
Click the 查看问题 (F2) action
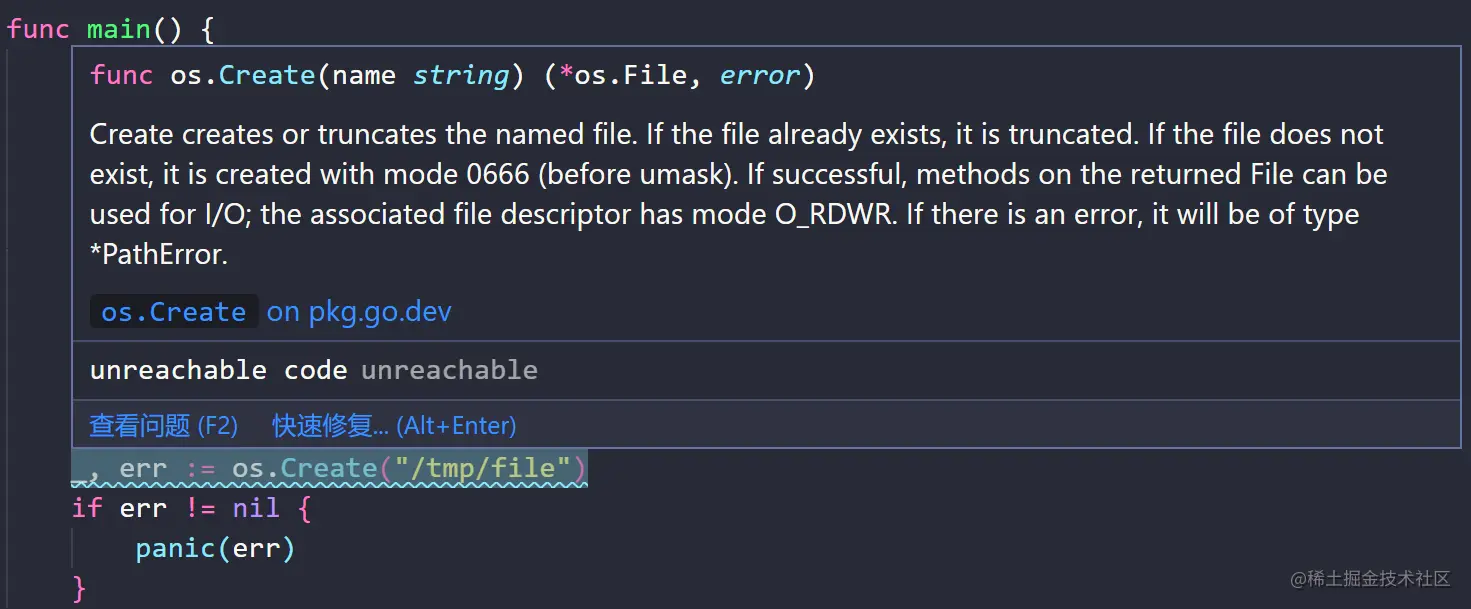164,426
